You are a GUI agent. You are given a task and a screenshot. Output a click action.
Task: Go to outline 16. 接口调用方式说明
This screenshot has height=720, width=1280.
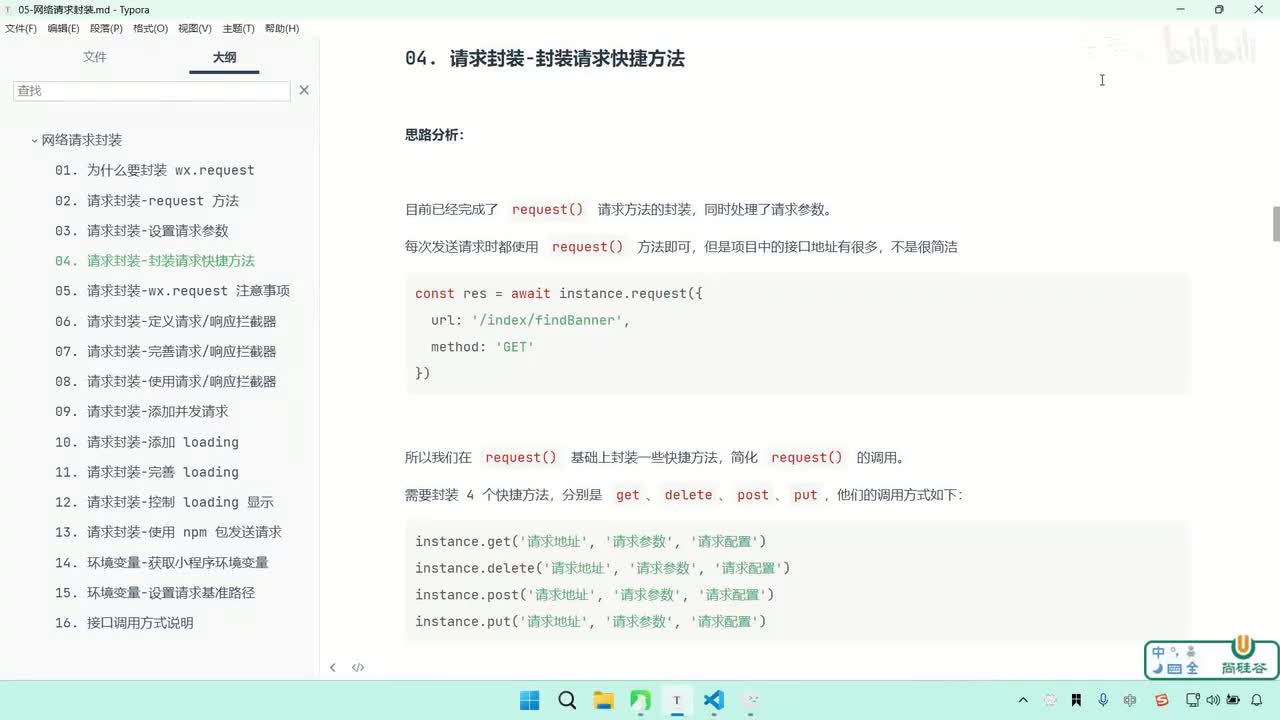pos(124,622)
